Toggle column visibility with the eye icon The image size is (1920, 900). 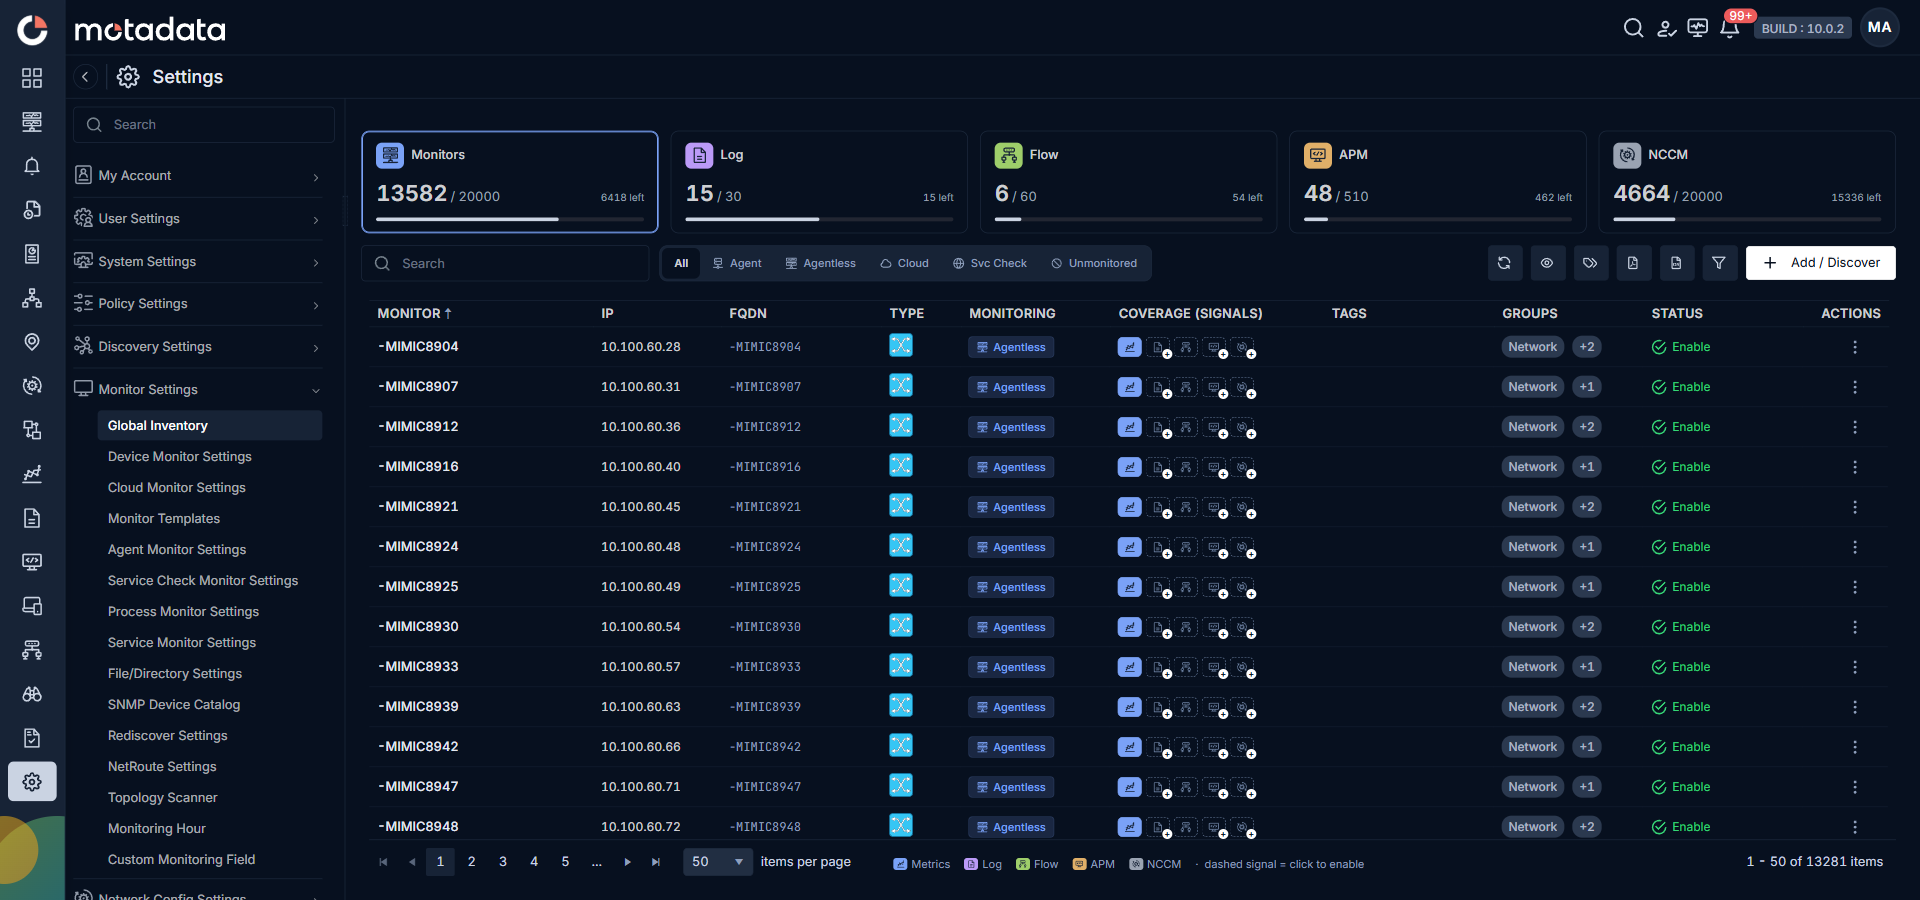[x=1547, y=263]
